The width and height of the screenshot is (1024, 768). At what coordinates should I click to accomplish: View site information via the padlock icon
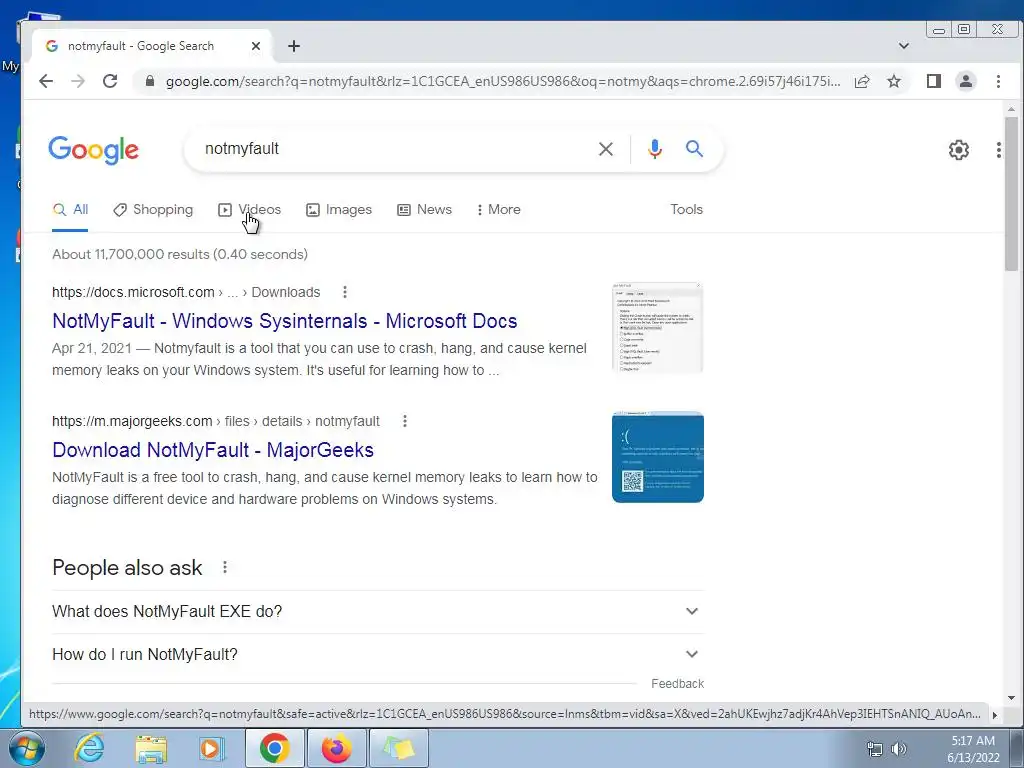tap(150, 81)
